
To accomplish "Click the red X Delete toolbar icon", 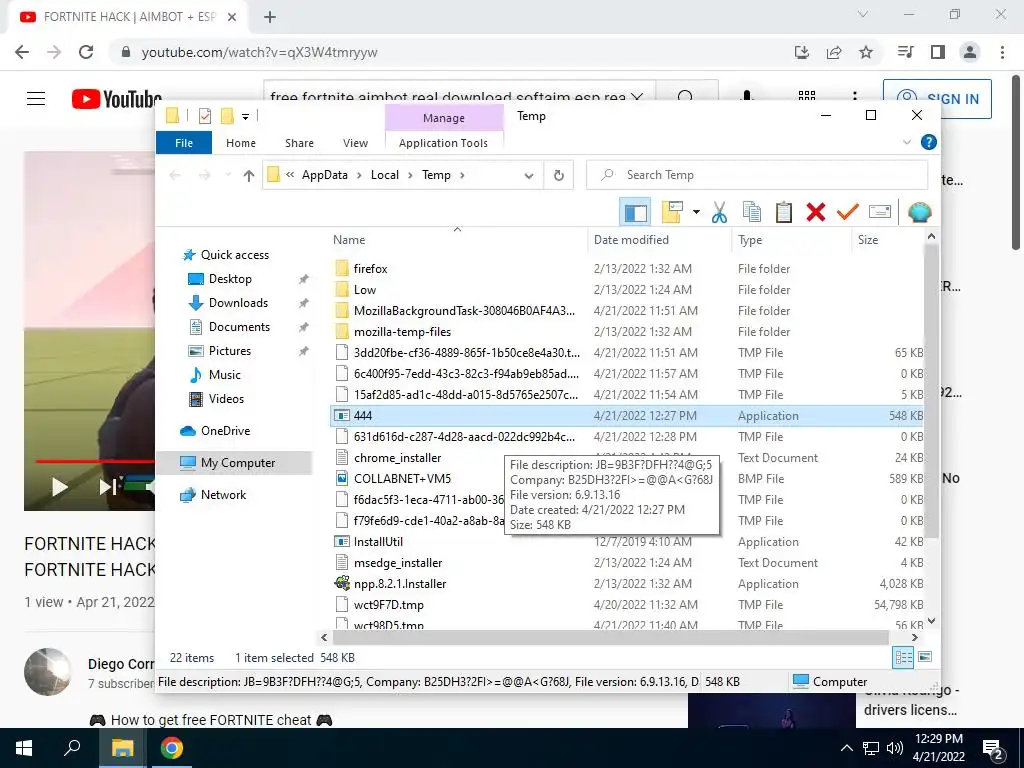I will [x=816, y=212].
